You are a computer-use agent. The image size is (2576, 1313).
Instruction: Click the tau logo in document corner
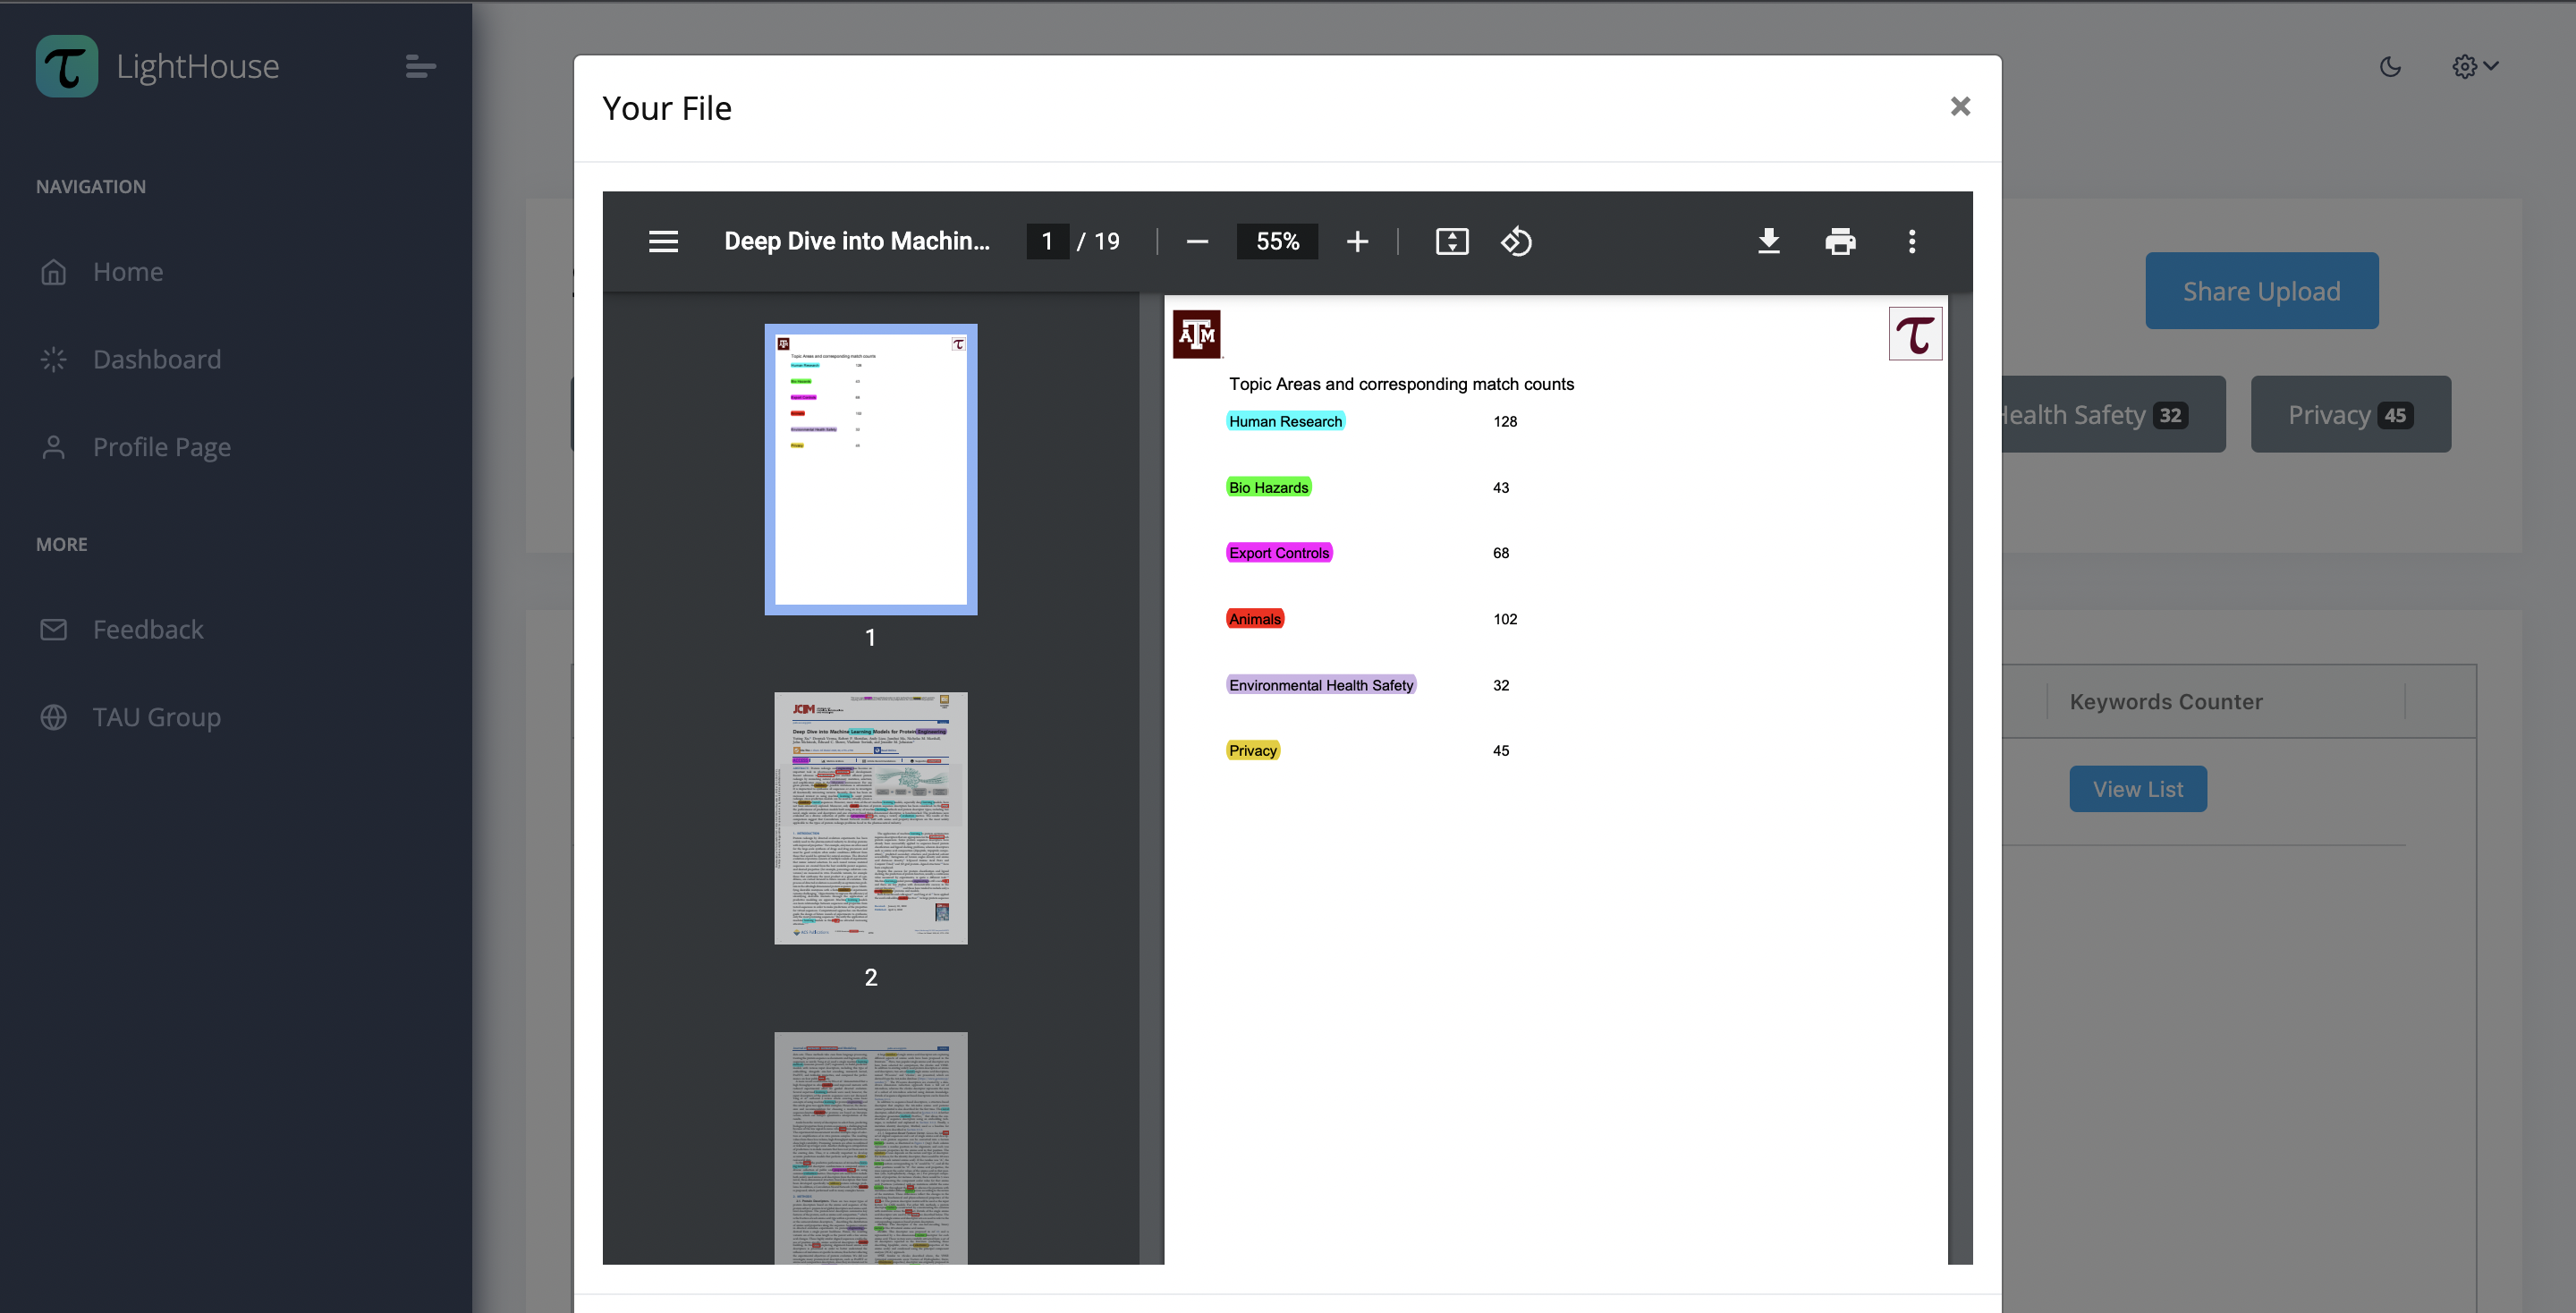point(1915,334)
